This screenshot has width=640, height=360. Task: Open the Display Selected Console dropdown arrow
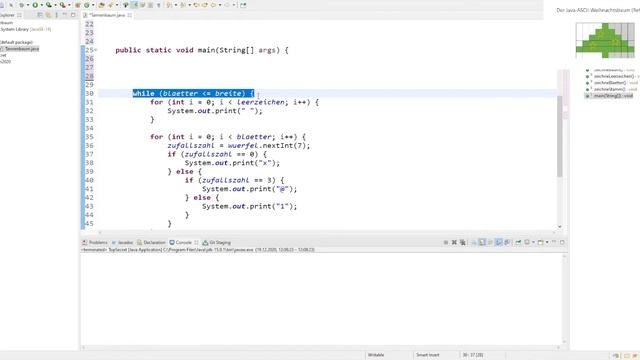point(533,242)
